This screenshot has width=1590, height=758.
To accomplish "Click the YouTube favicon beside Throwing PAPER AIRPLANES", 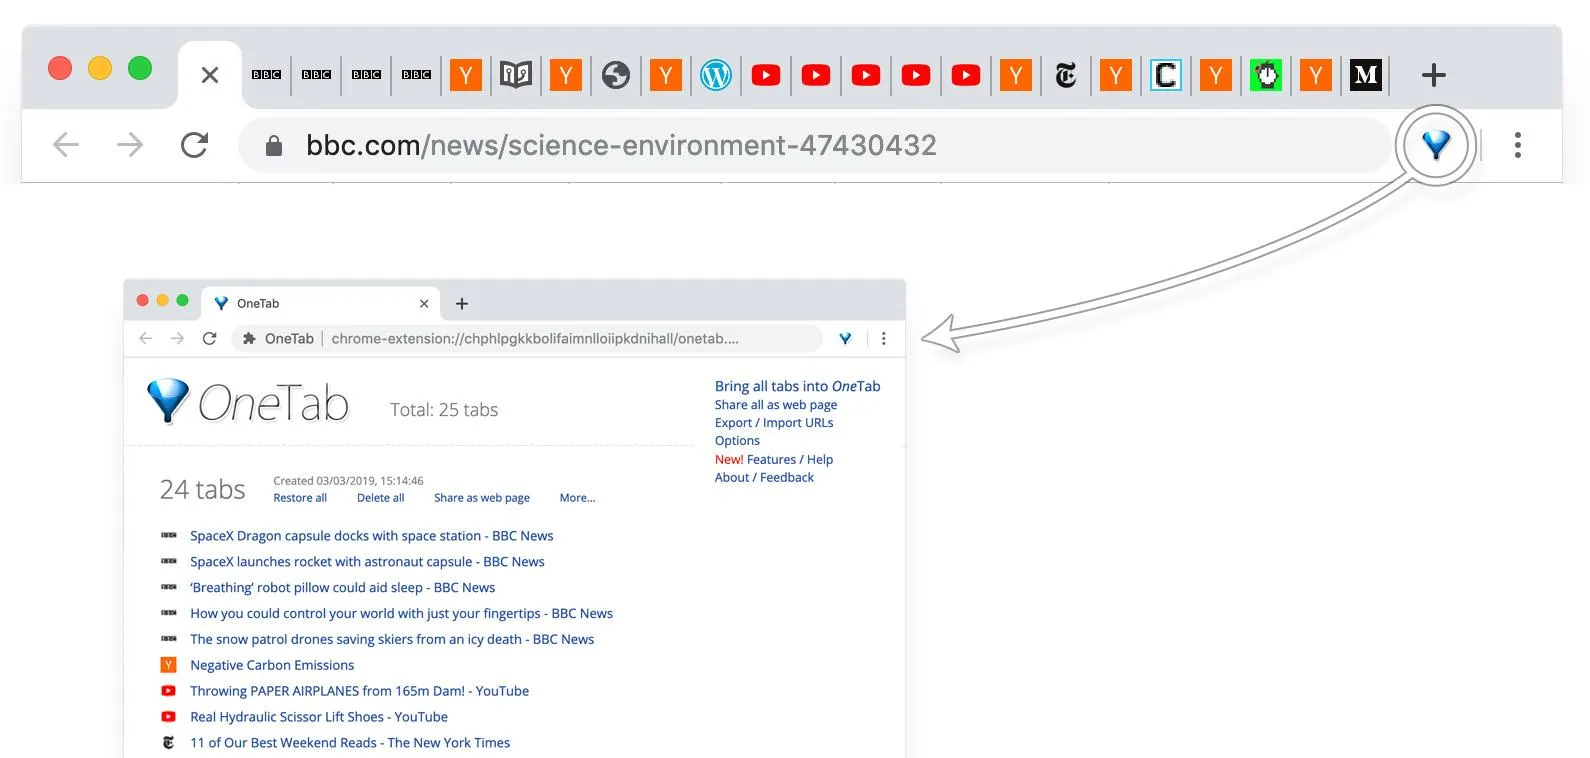I will click(x=168, y=691).
